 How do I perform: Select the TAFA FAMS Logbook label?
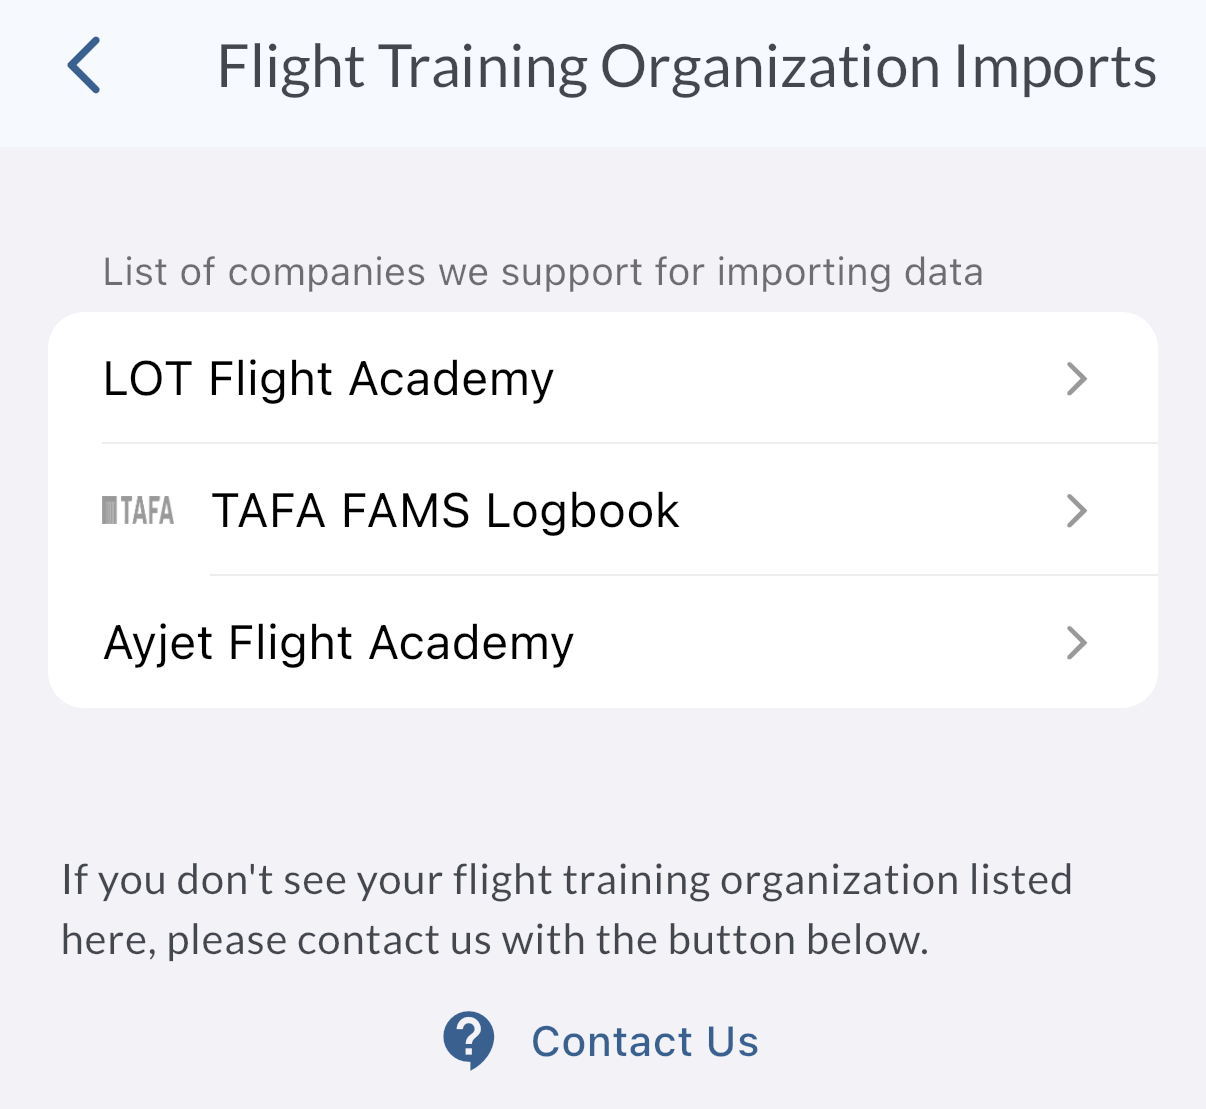pyautogui.click(x=445, y=511)
